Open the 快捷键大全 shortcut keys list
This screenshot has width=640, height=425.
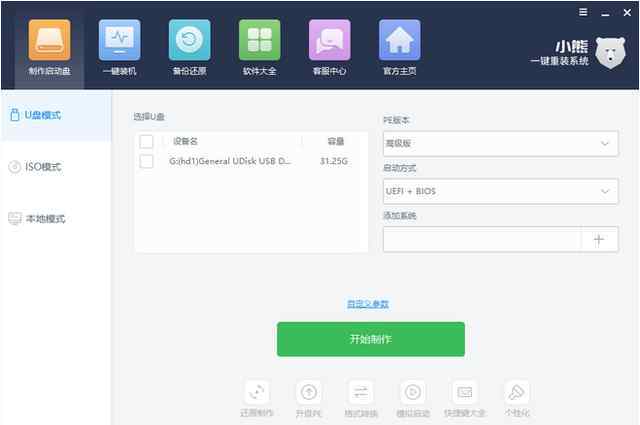464,399
